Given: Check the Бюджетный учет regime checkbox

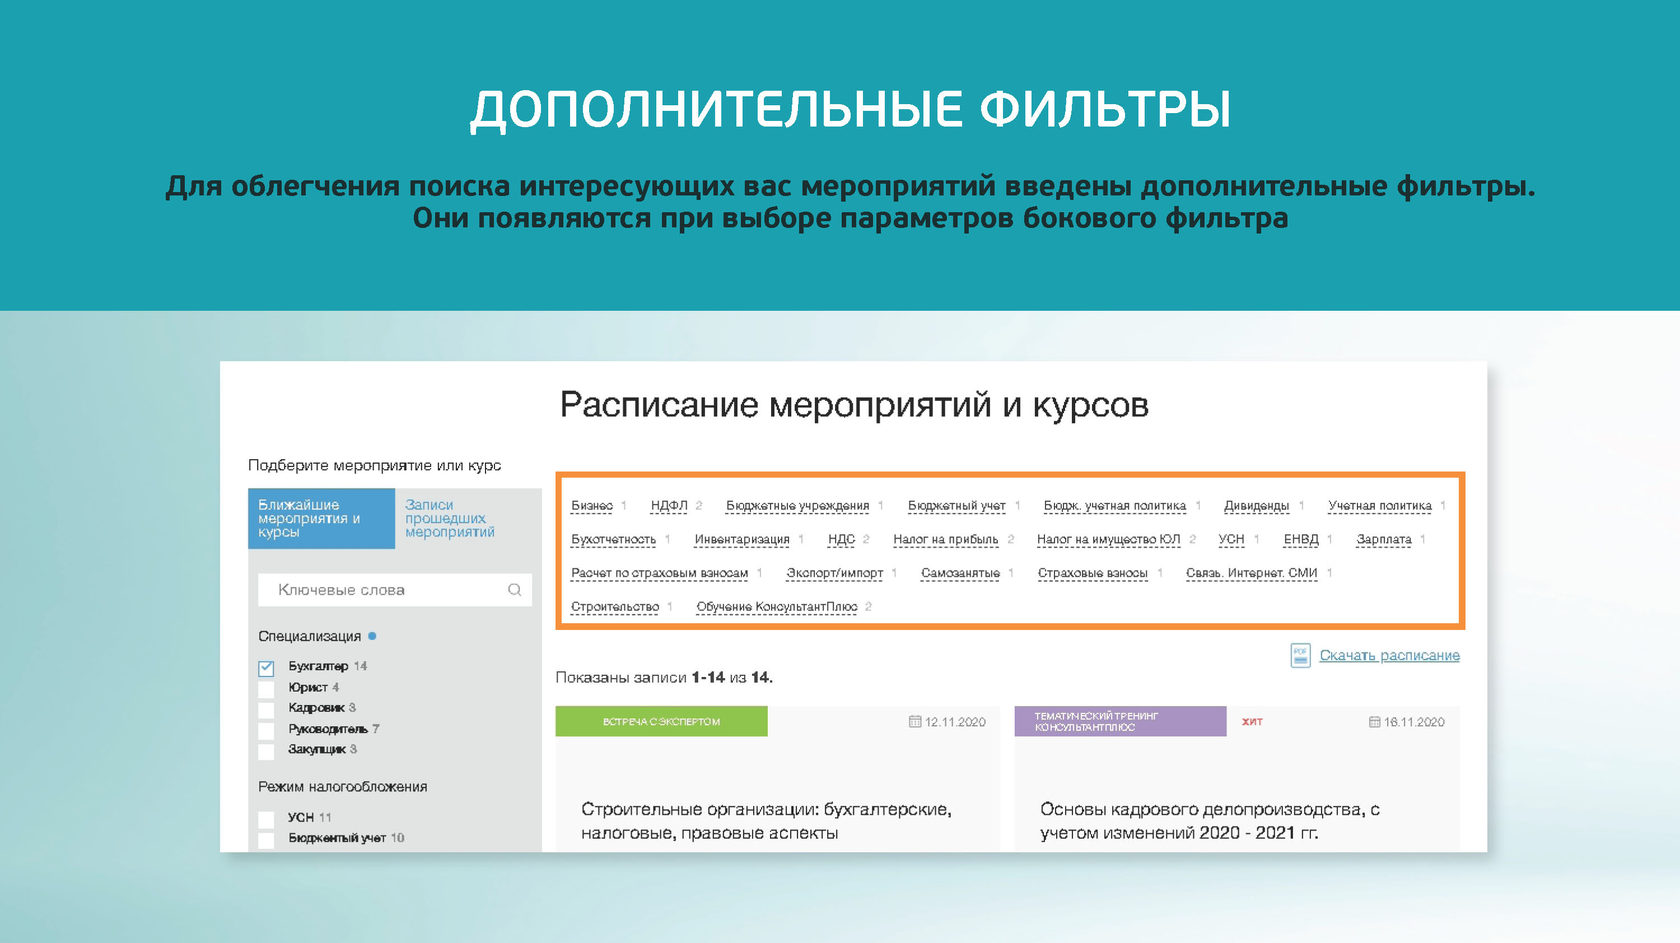Looking at the screenshot, I should tap(266, 840).
